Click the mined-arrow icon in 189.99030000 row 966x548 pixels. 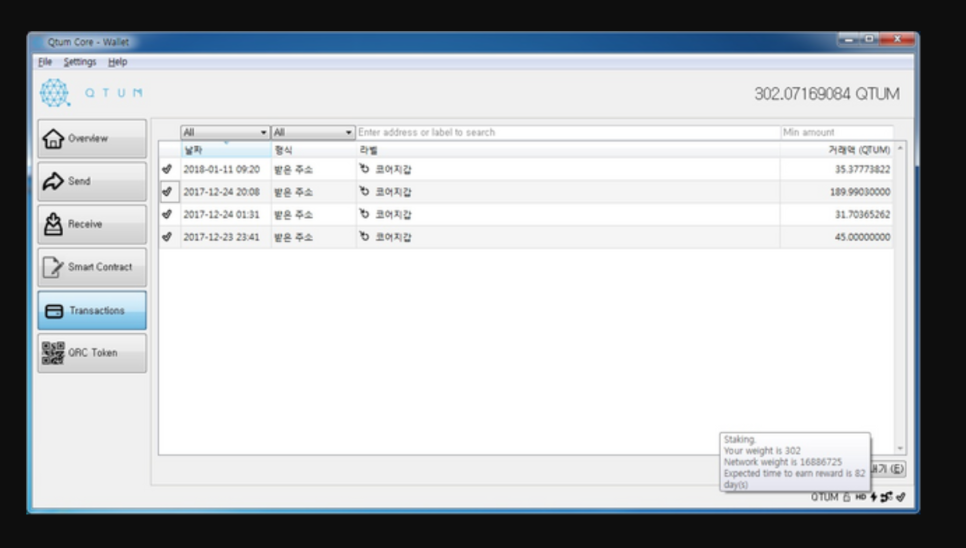[x=364, y=191]
